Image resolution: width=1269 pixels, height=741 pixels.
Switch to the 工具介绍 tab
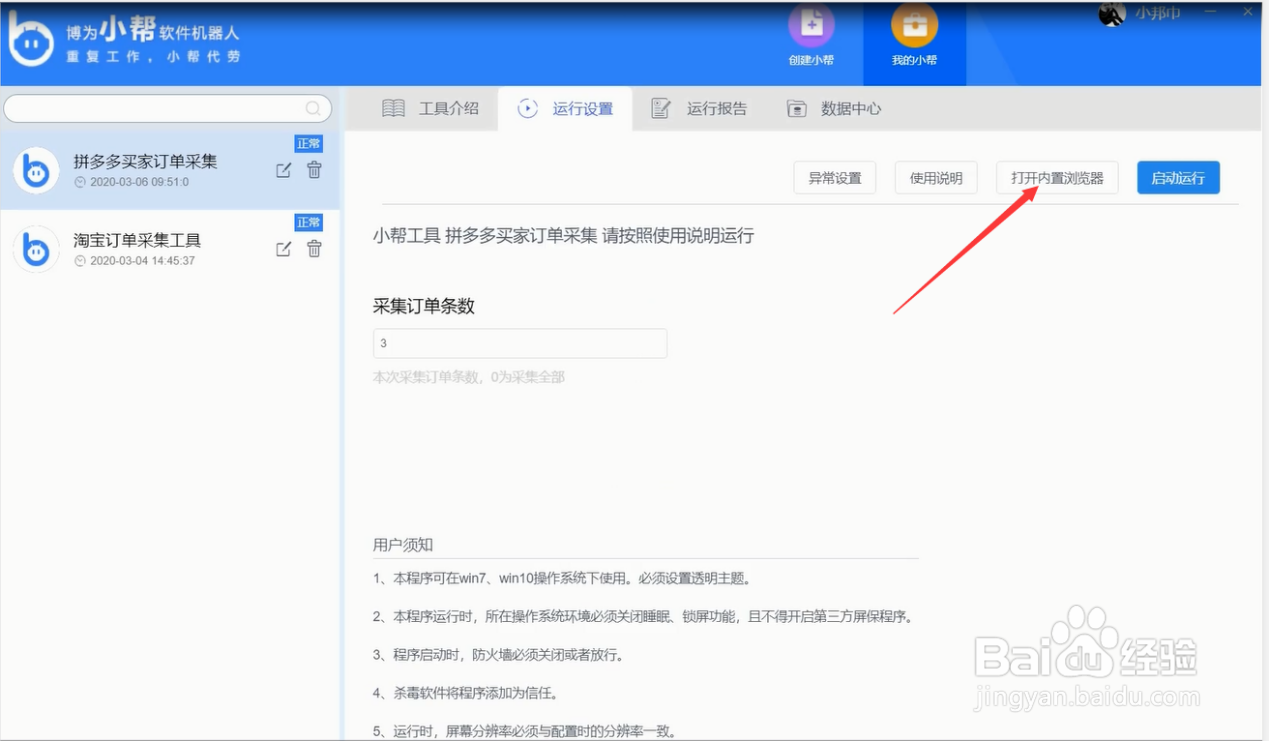point(430,108)
